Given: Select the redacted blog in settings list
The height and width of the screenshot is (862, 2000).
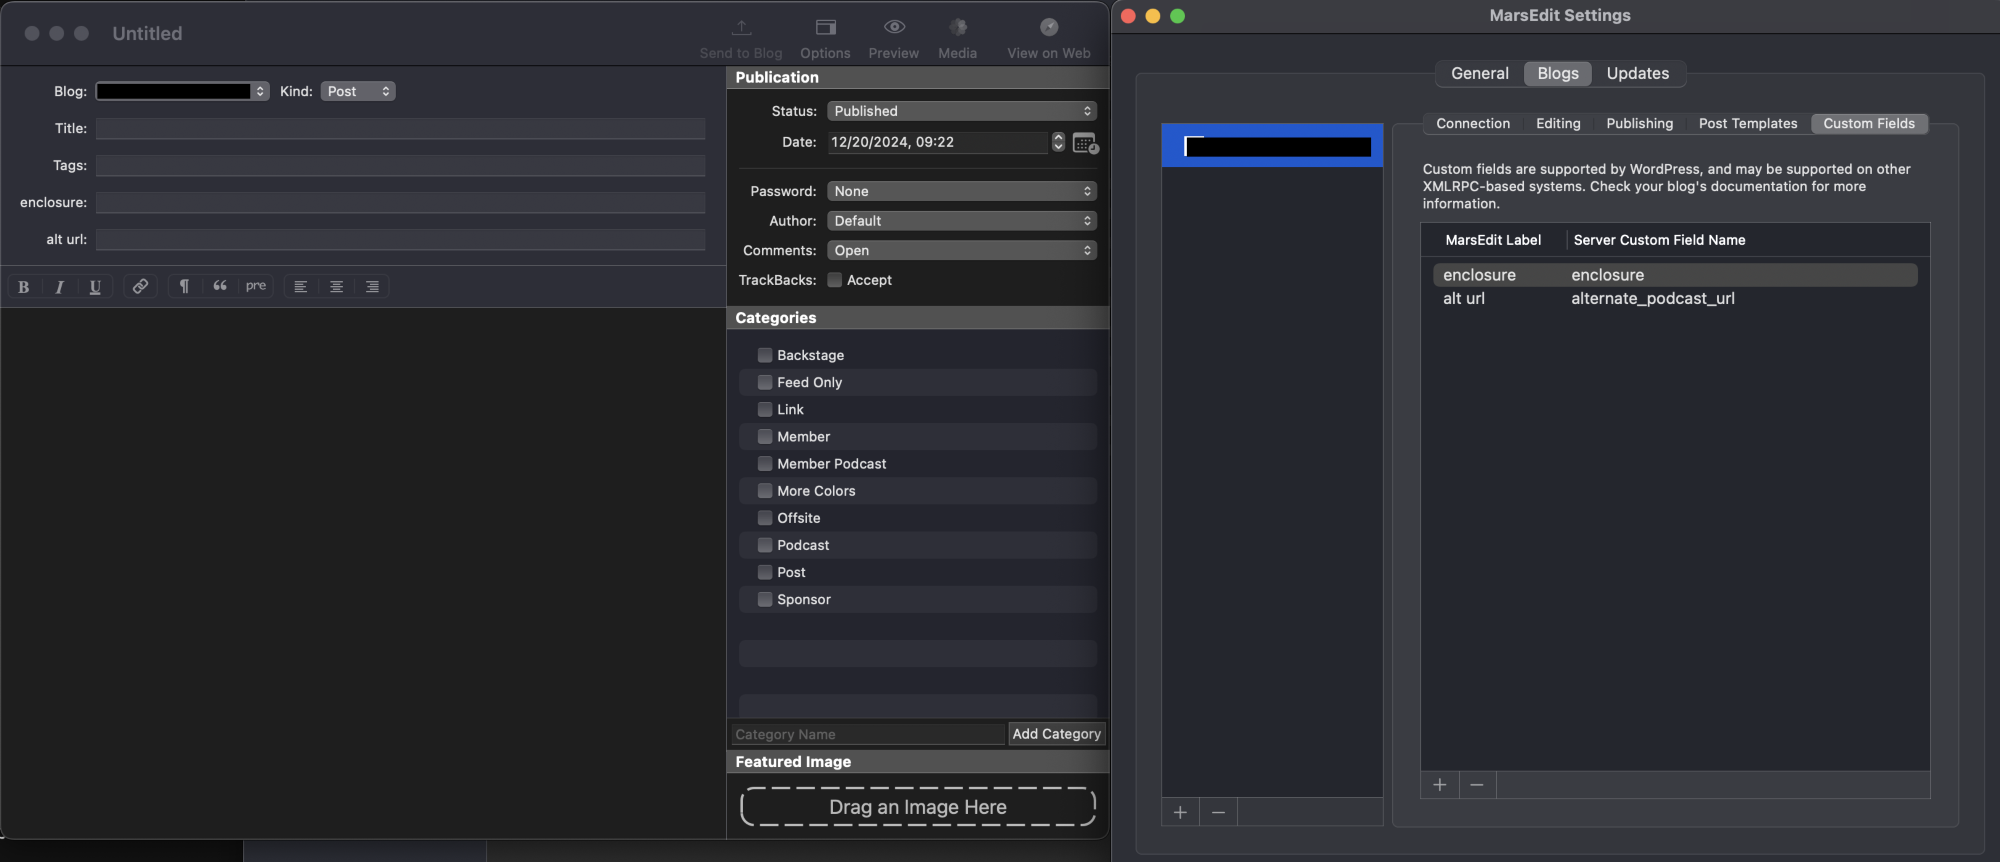Looking at the screenshot, I should tap(1272, 146).
